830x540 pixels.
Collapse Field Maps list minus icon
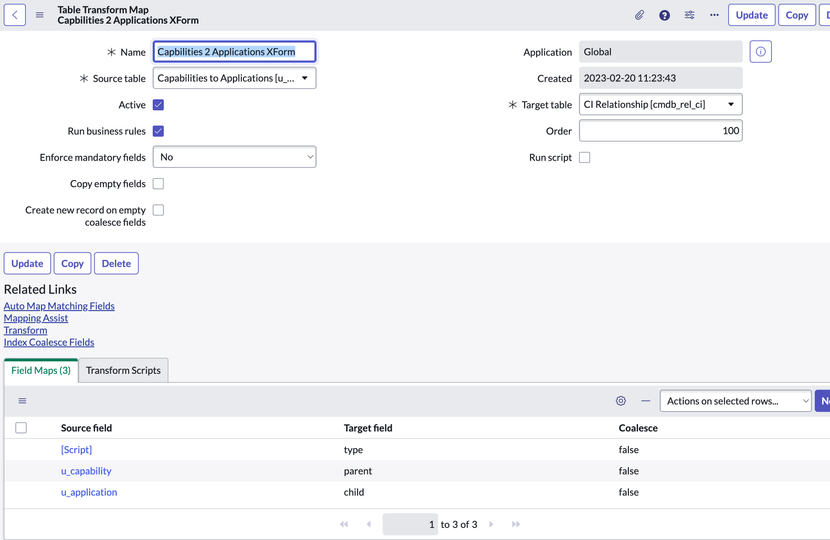[x=645, y=401]
